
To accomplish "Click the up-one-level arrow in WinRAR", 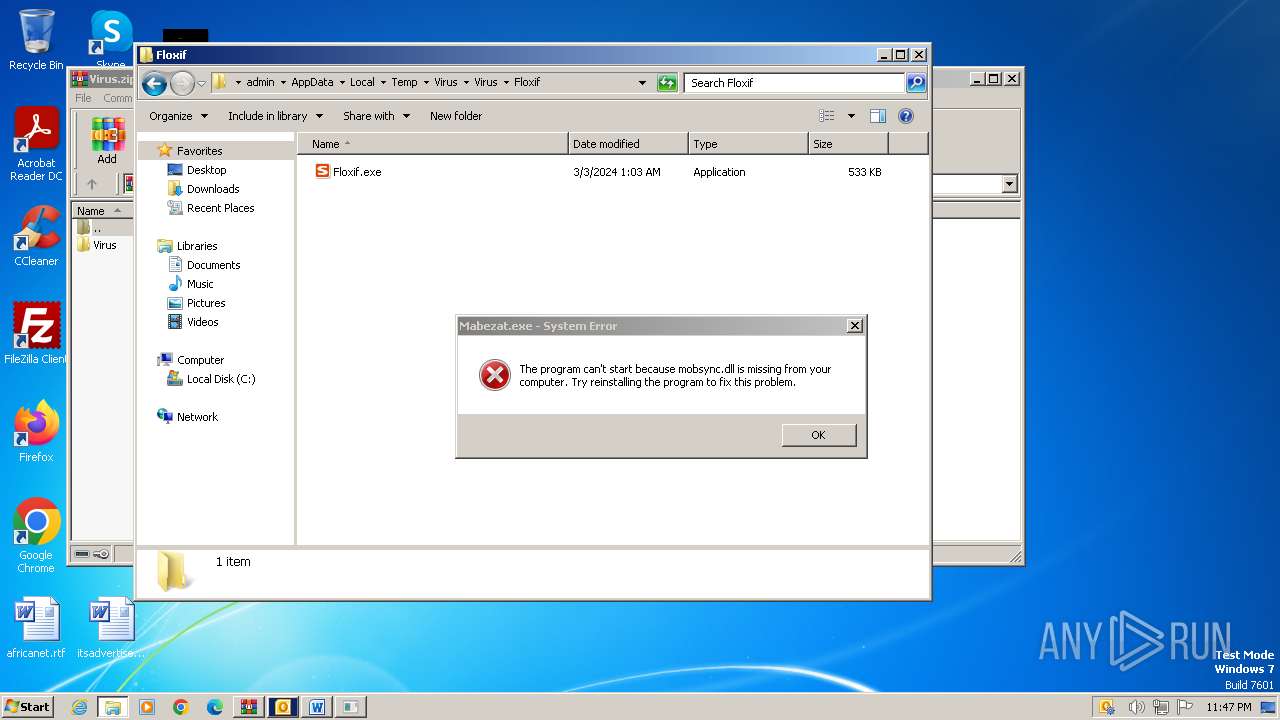I will coord(92,184).
